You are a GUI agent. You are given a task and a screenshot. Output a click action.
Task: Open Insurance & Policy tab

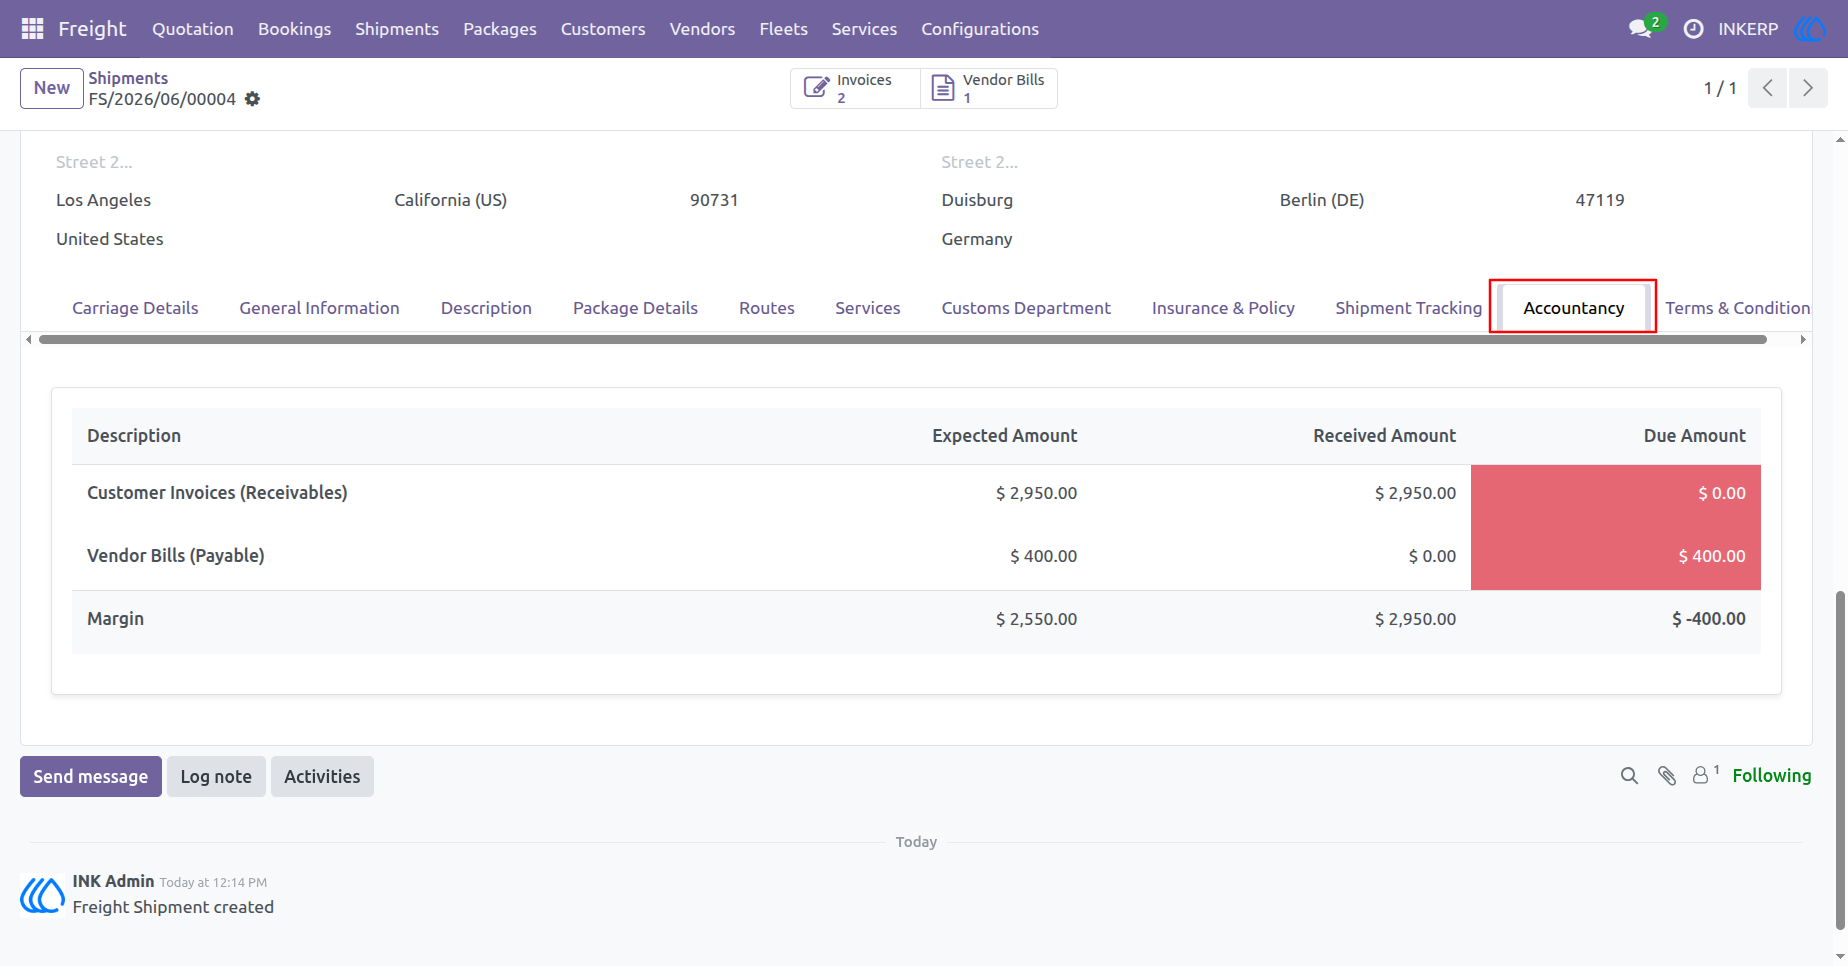click(1223, 308)
